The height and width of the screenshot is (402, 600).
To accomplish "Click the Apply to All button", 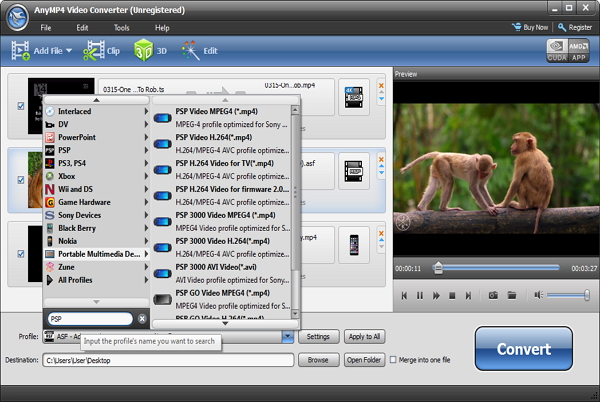I will pos(362,337).
